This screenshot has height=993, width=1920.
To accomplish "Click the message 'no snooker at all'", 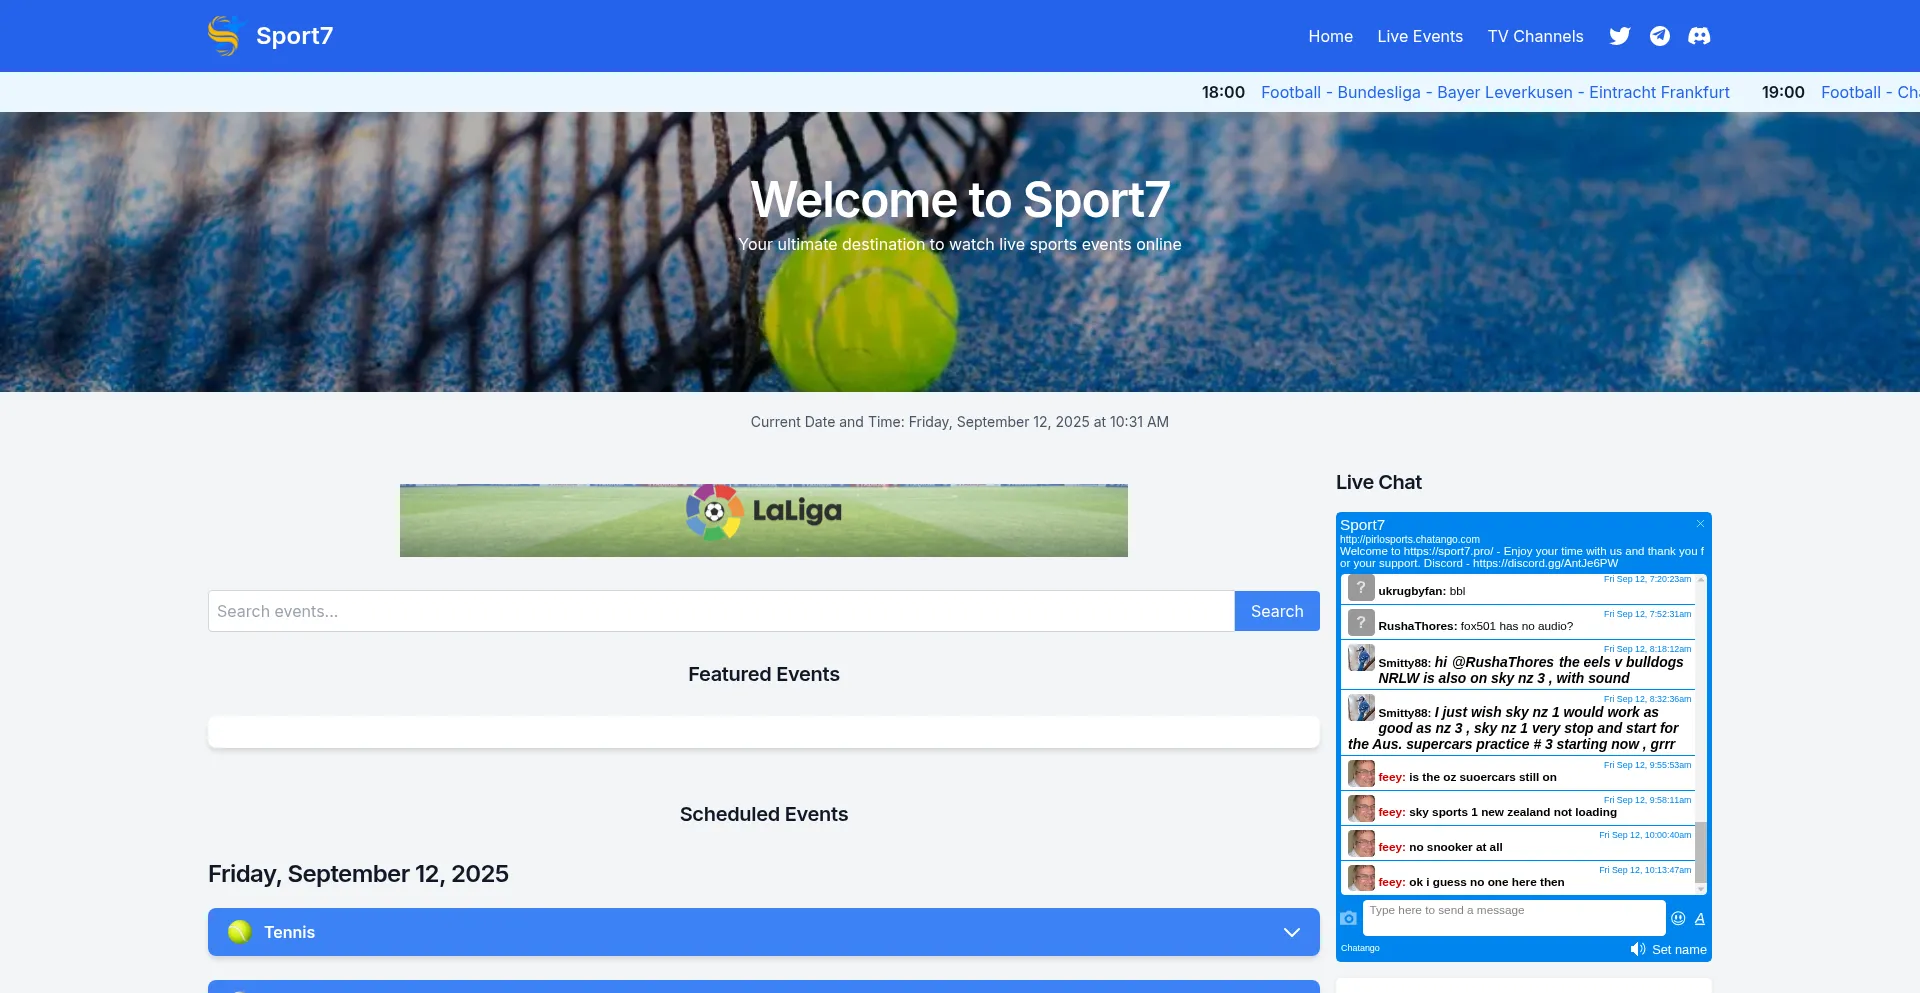I will 1455,847.
